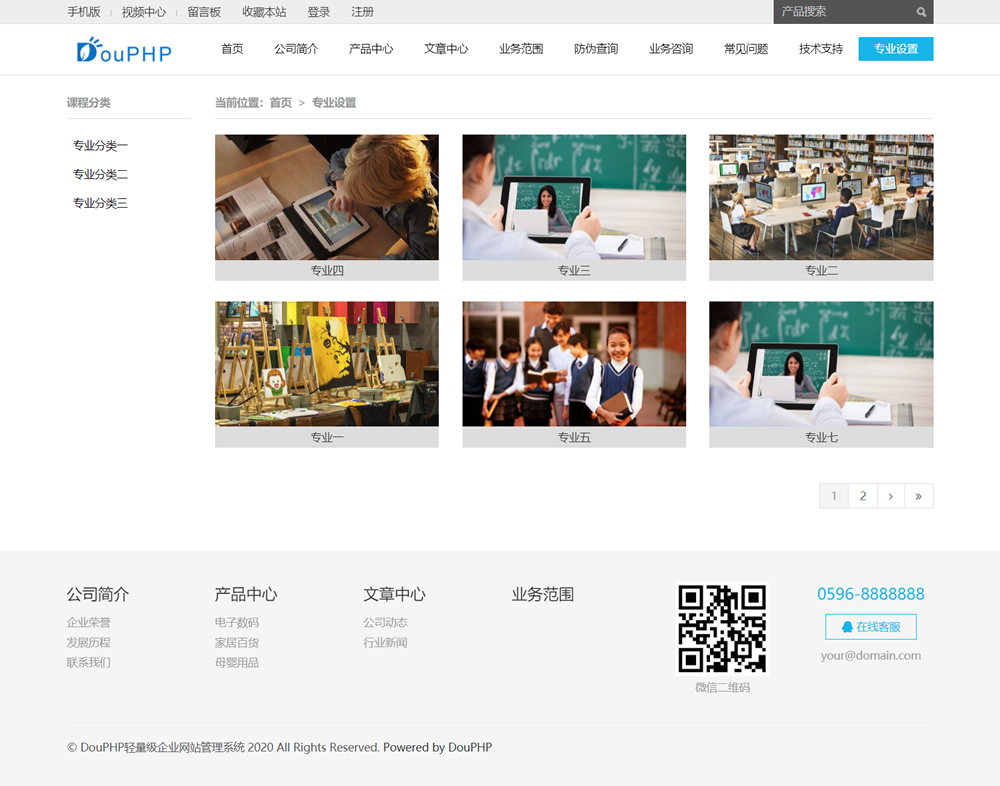Open the 留言板 link

pos(204,11)
